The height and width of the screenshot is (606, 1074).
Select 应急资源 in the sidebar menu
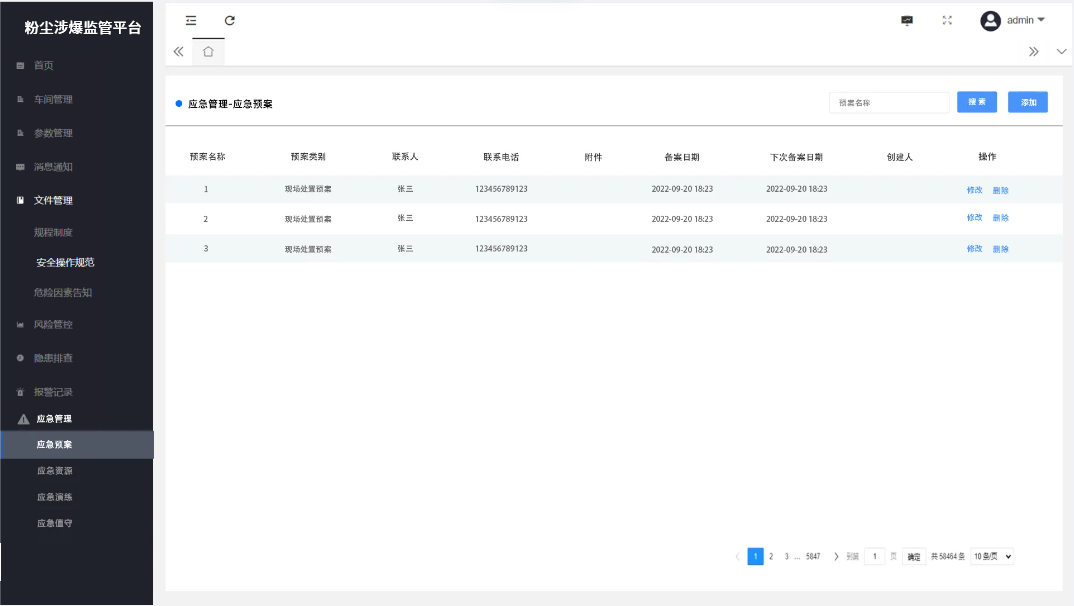tap(55, 470)
